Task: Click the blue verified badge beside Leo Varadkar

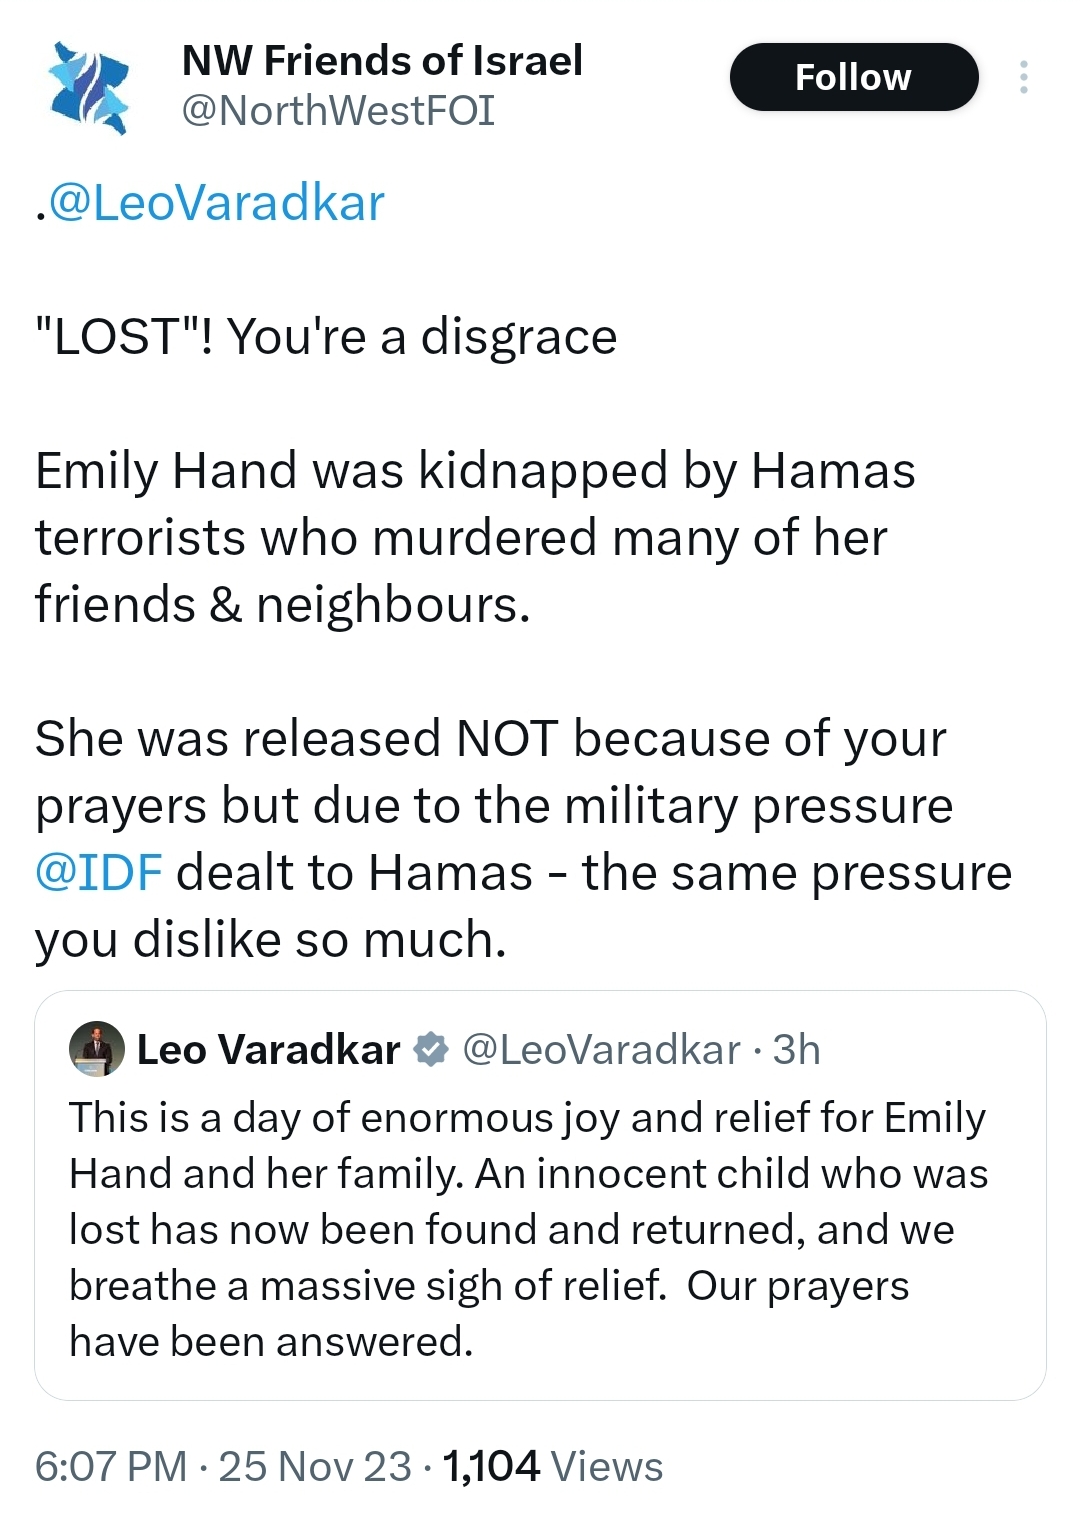Action: pyautogui.click(x=431, y=1050)
